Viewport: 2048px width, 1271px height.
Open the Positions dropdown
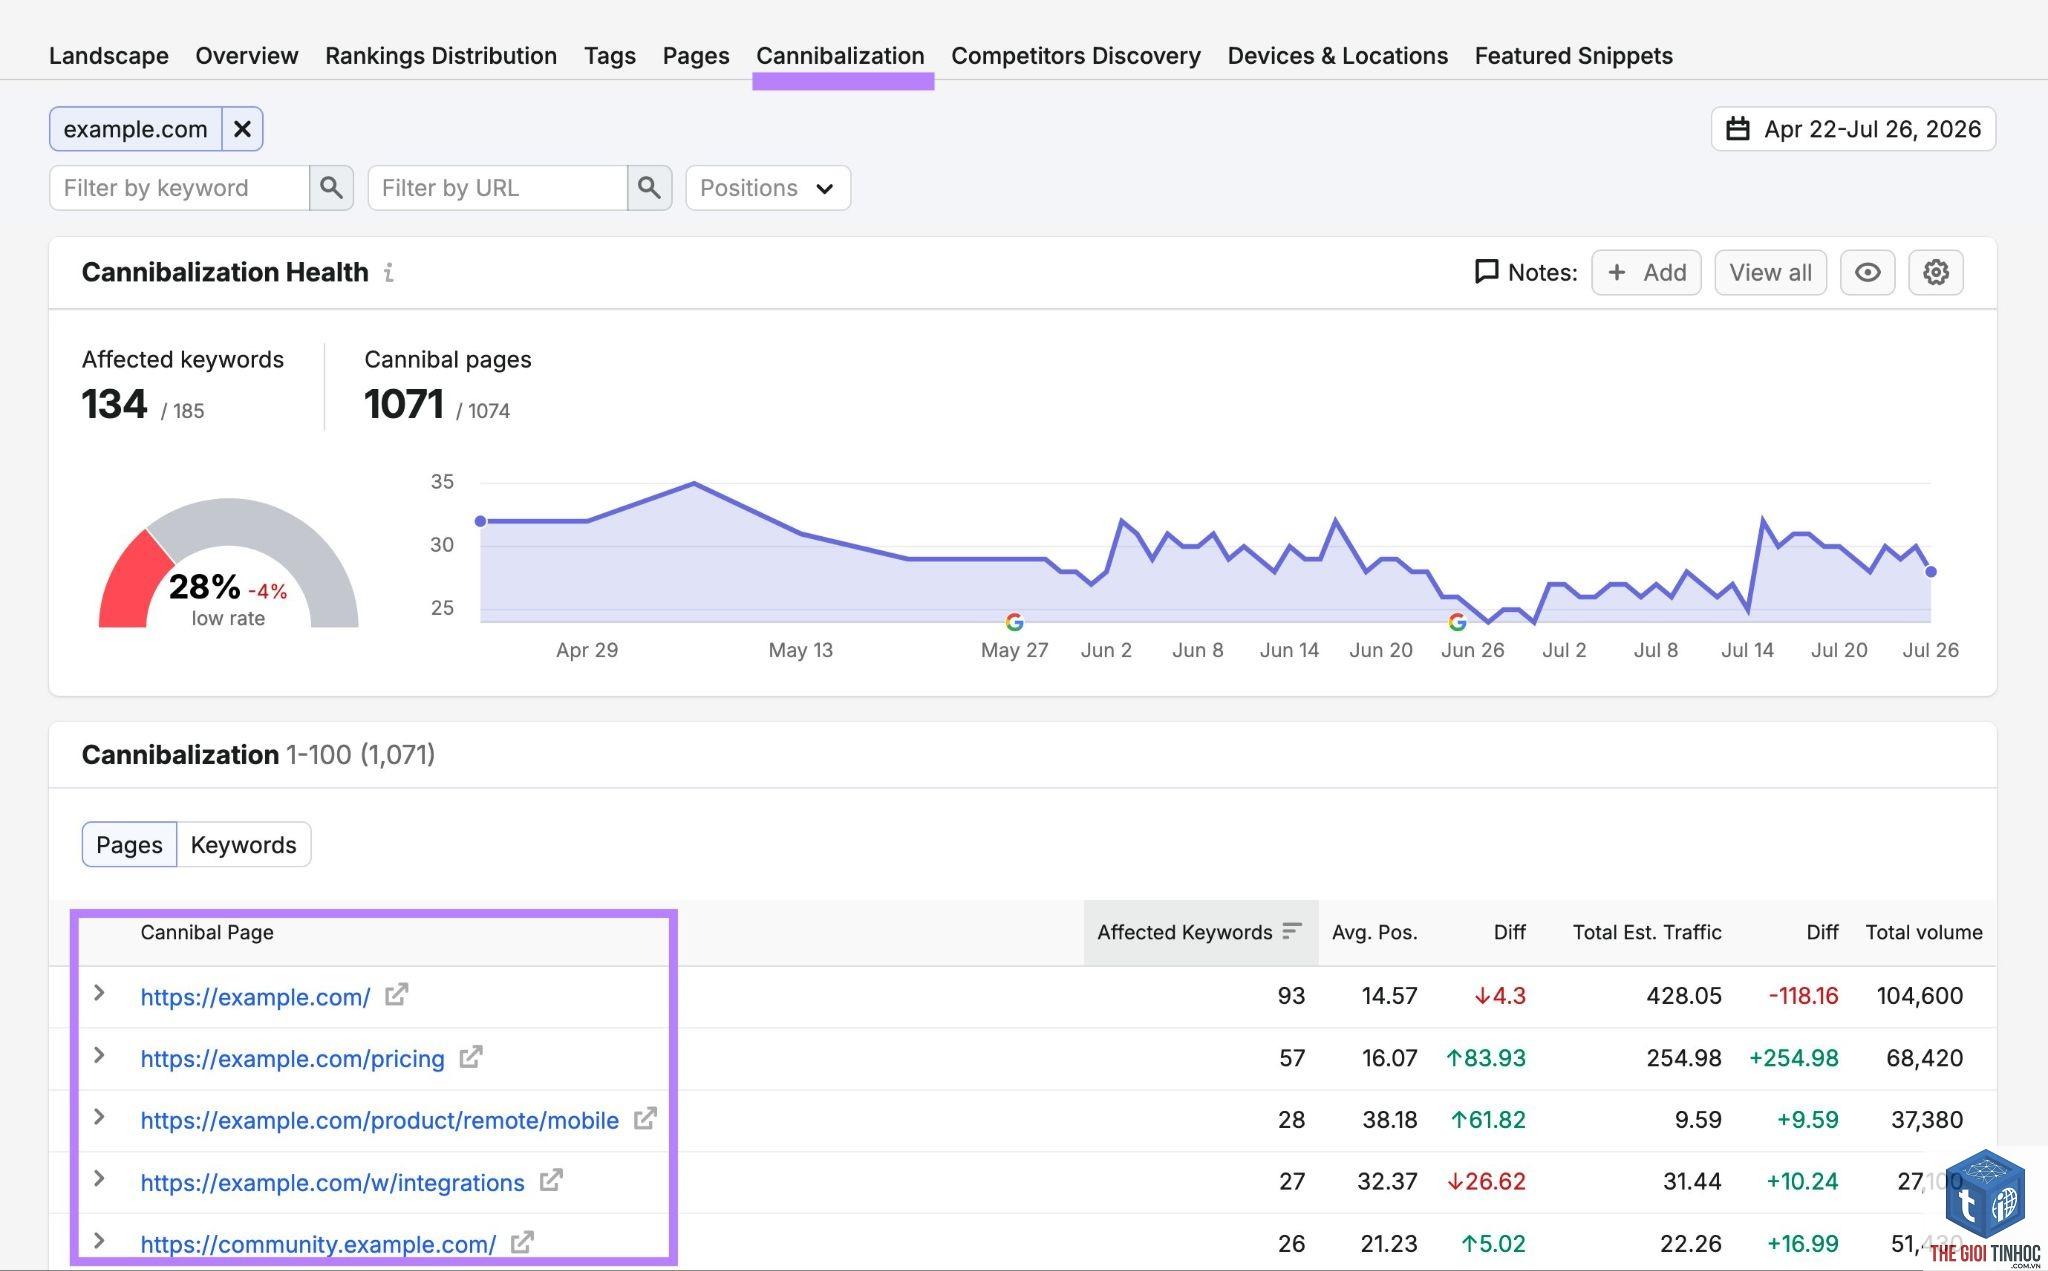(x=768, y=188)
